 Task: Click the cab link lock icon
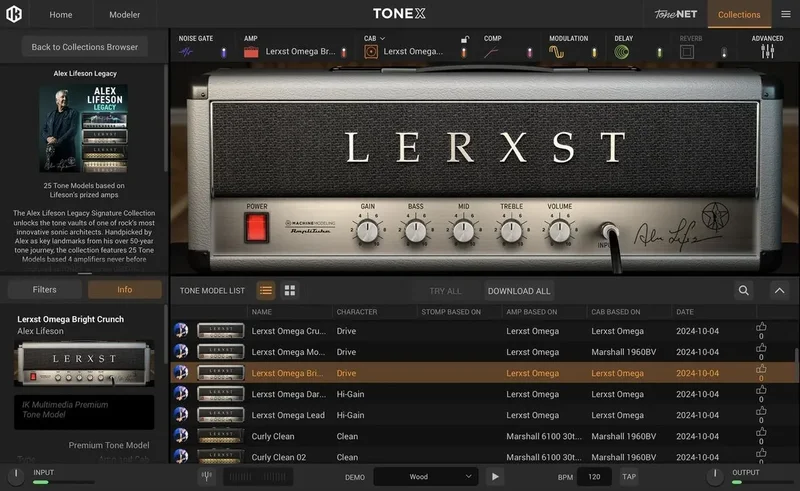click(x=464, y=39)
